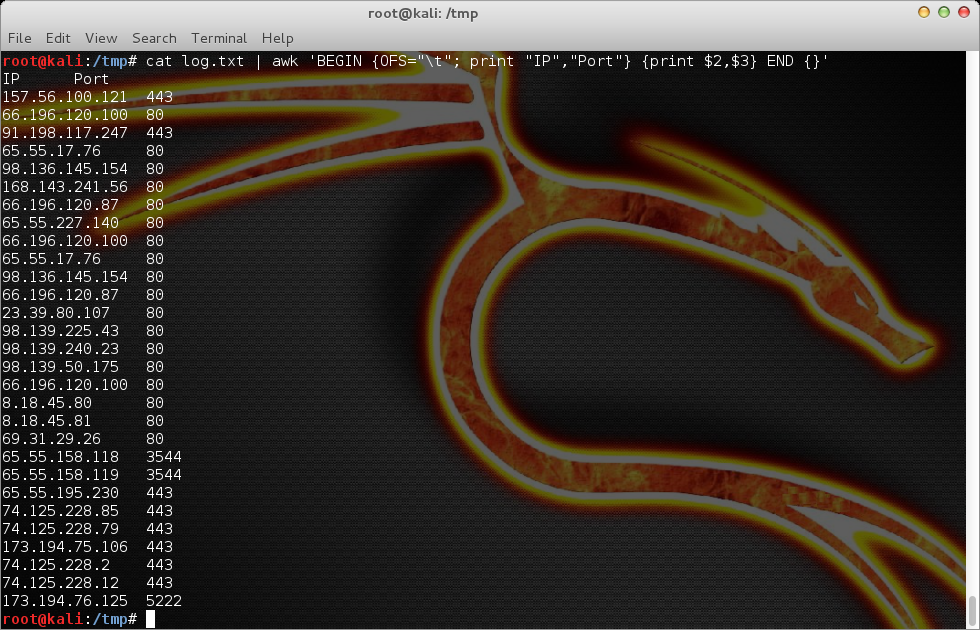
Task: Select IP 65.55.227.140
Action: (60, 223)
